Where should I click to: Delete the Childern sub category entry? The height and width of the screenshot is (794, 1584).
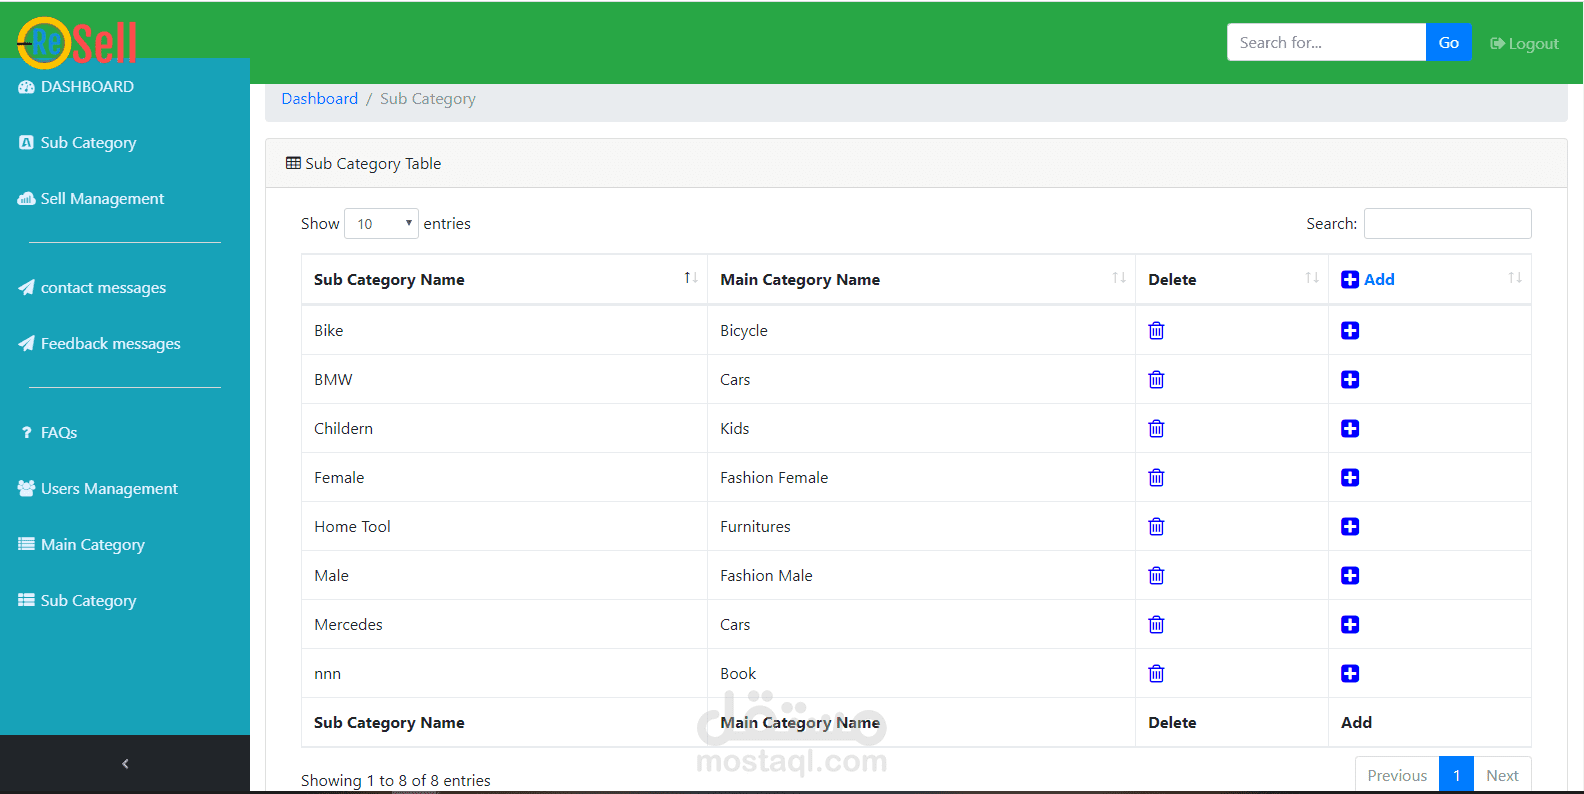point(1156,429)
